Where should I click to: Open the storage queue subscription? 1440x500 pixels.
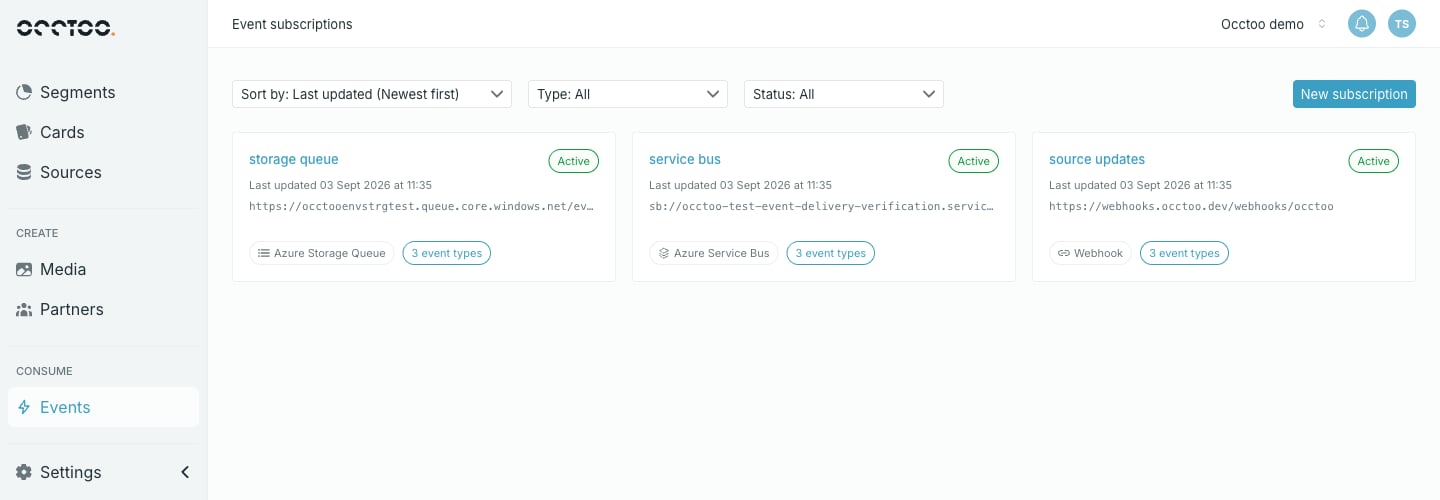click(x=294, y=159)
